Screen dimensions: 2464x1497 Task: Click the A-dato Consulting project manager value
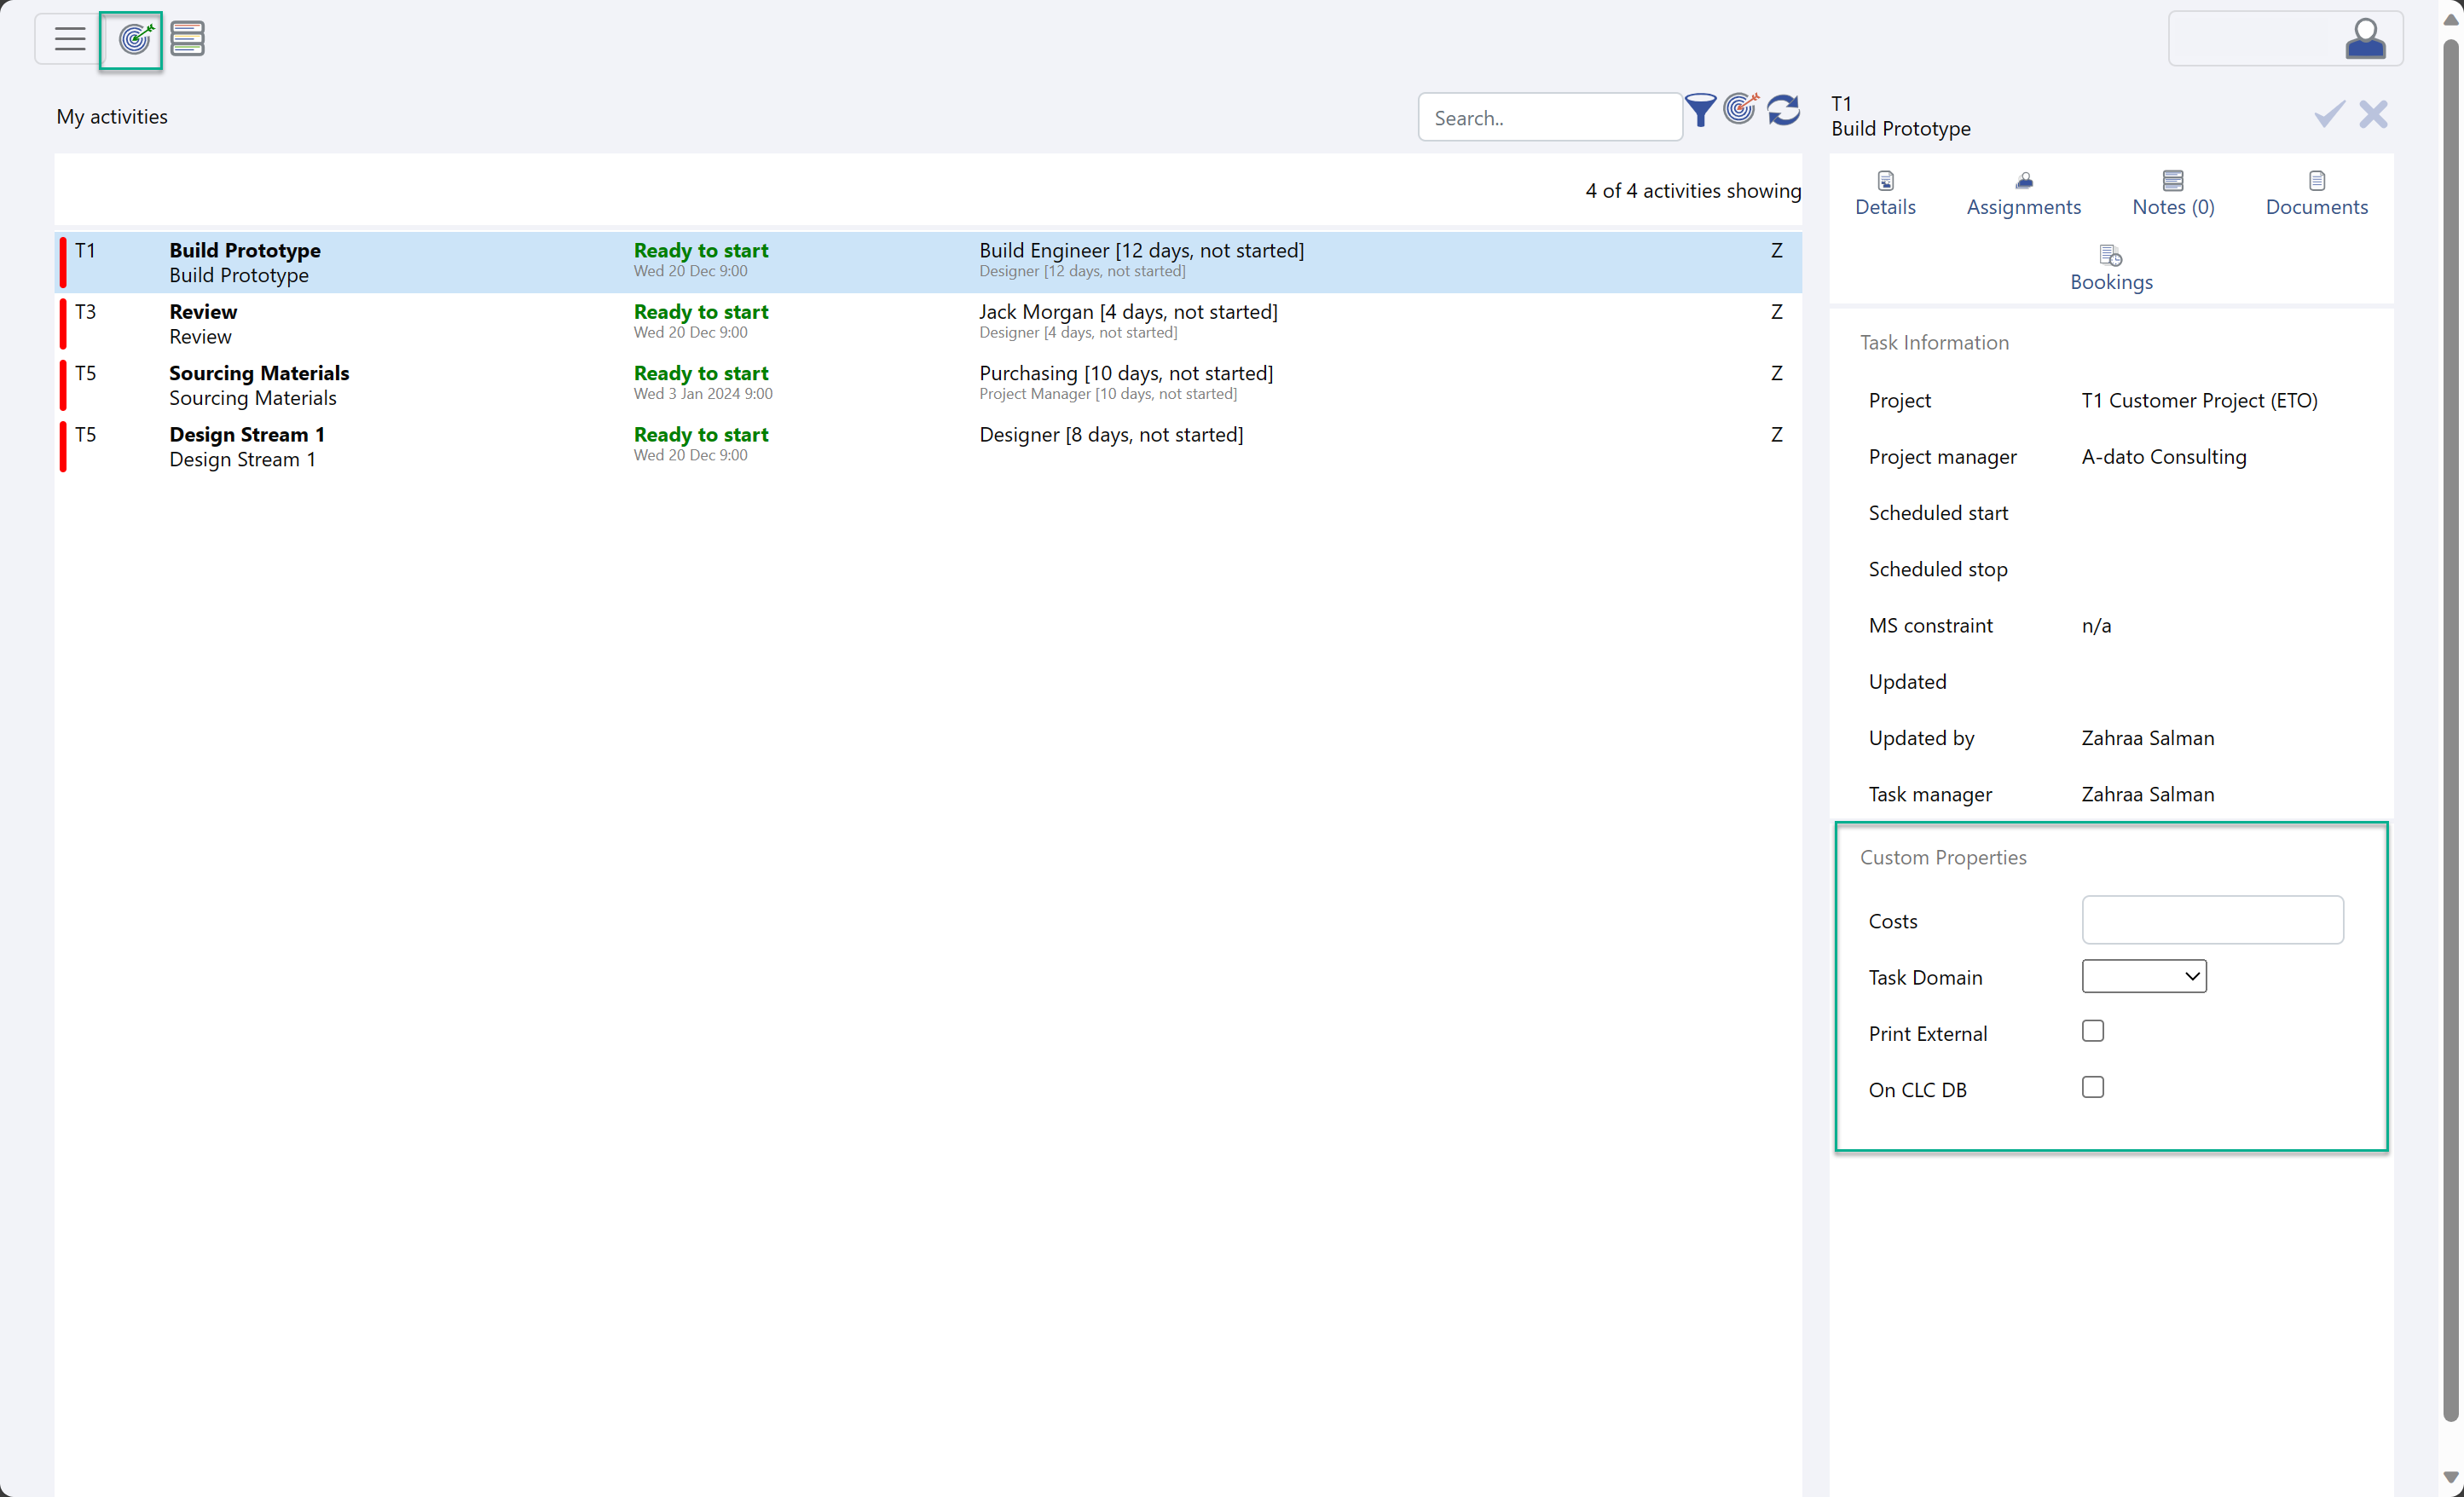[x=2163, y=456]
